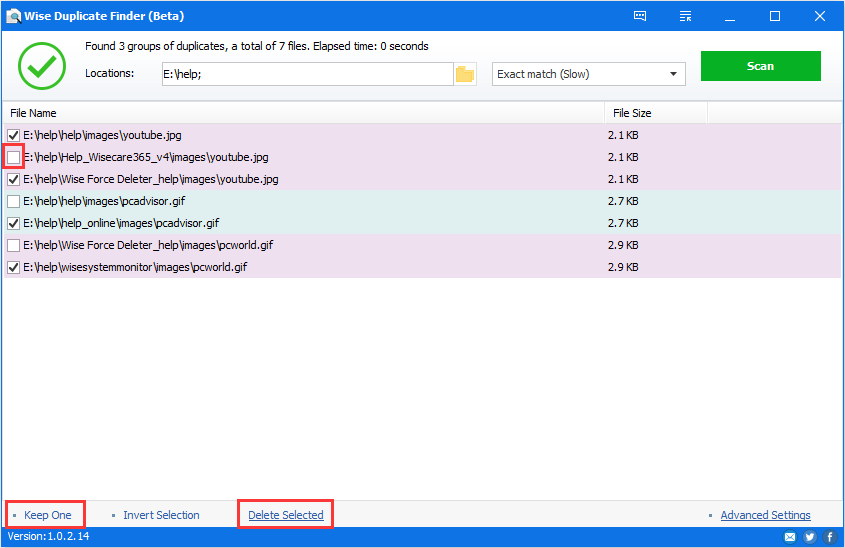Click the browse folder icon beside Locations
This screenshot has width=845, height=548.
pos(465,74)
